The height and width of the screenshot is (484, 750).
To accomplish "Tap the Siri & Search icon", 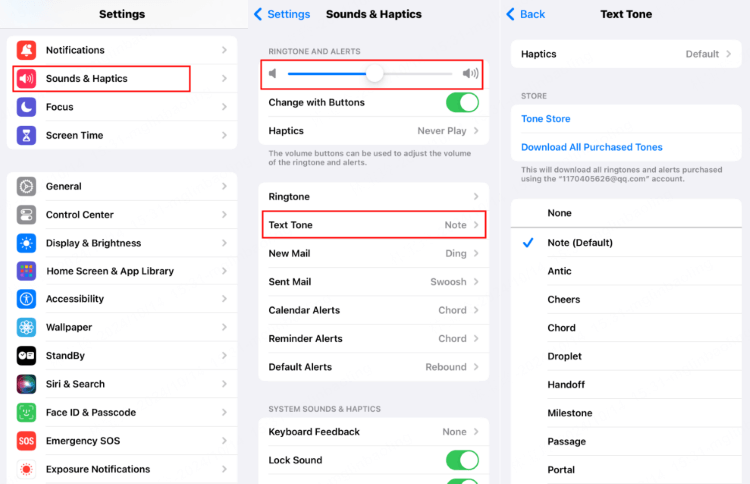I will pyautogui.click(x=27, y=384).
